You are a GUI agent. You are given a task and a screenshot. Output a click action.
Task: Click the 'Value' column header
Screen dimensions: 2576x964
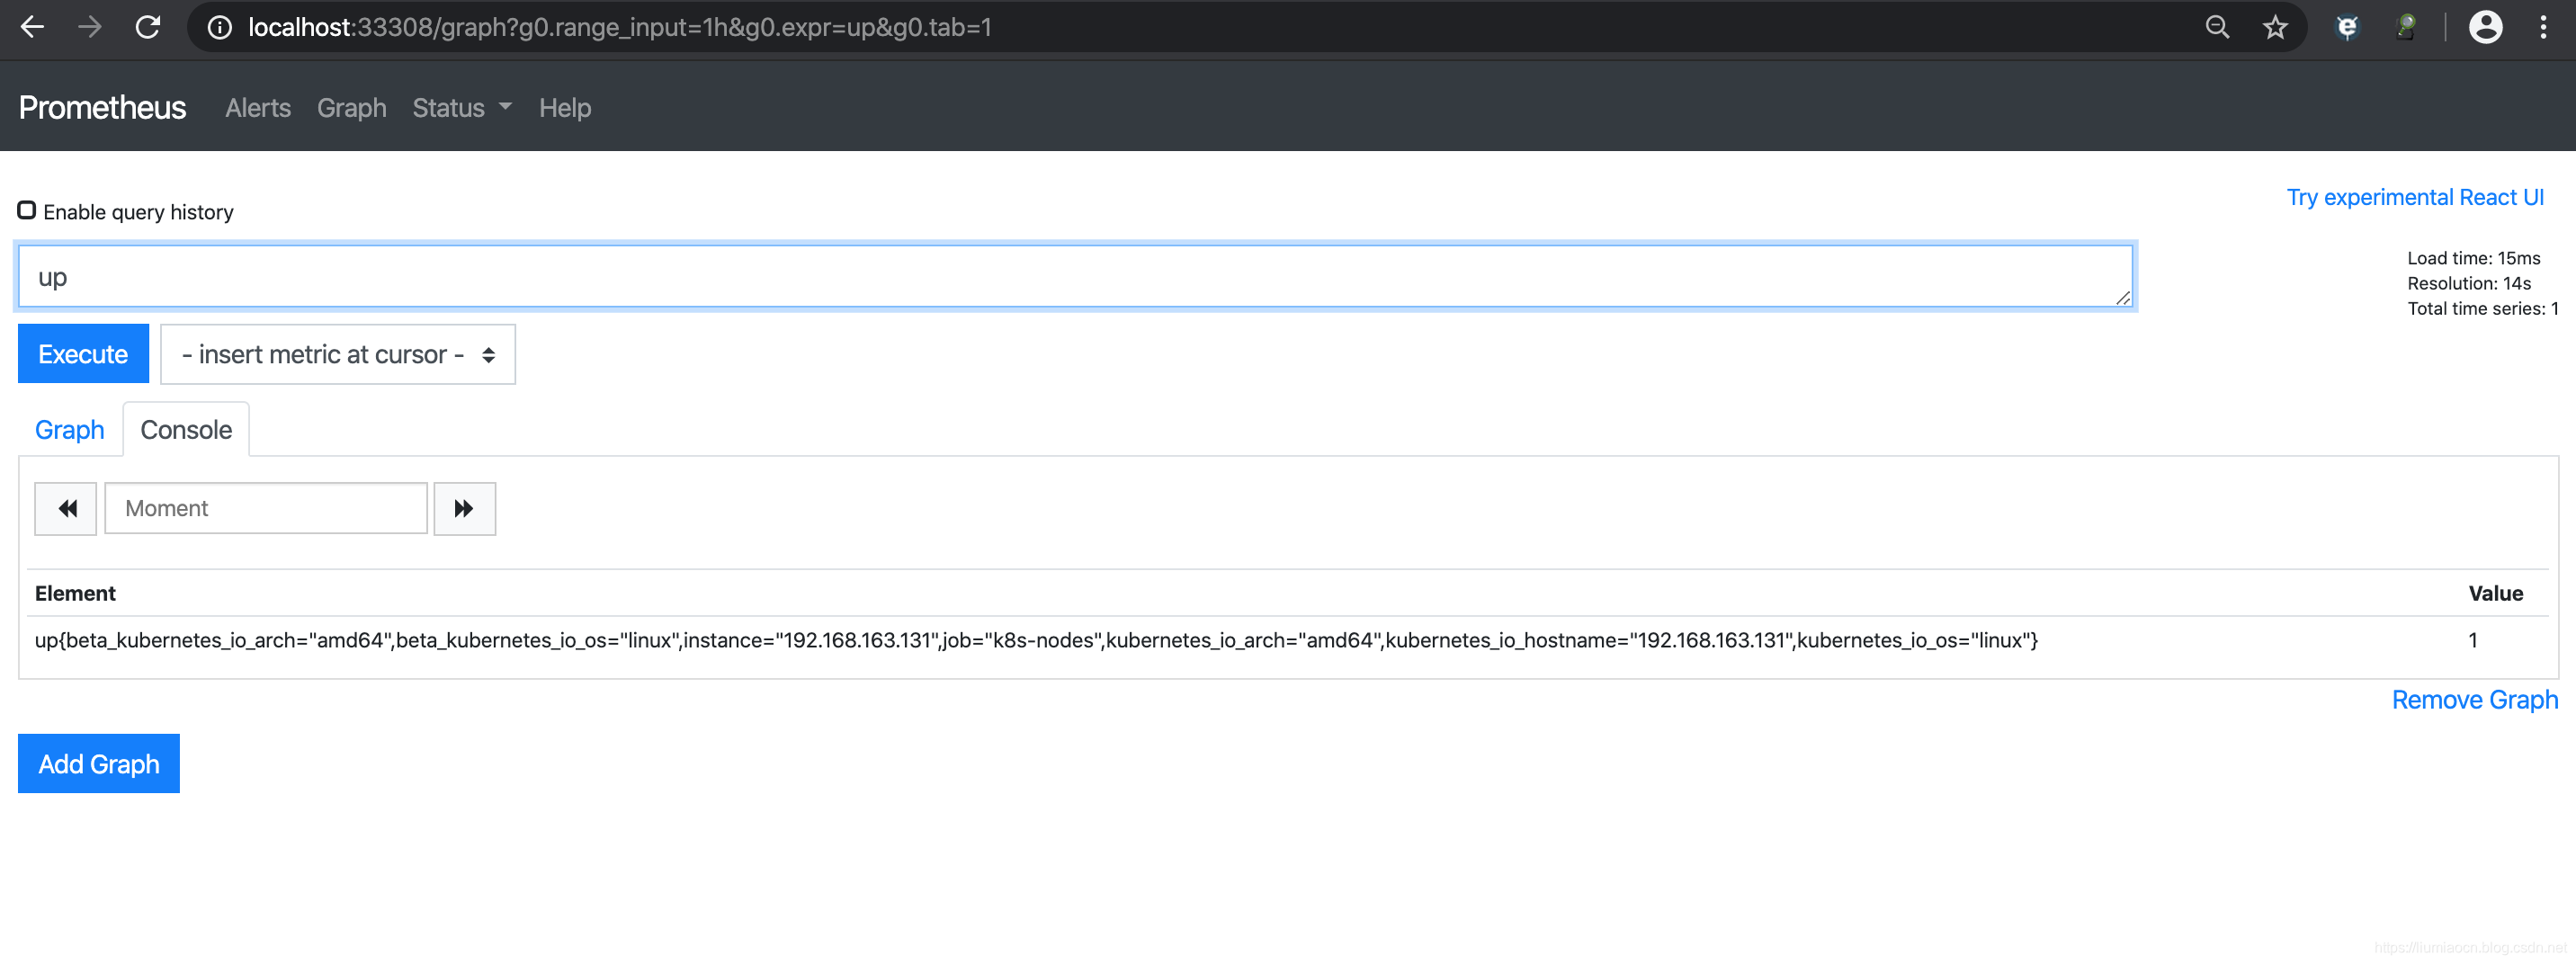pos(2495,593)
